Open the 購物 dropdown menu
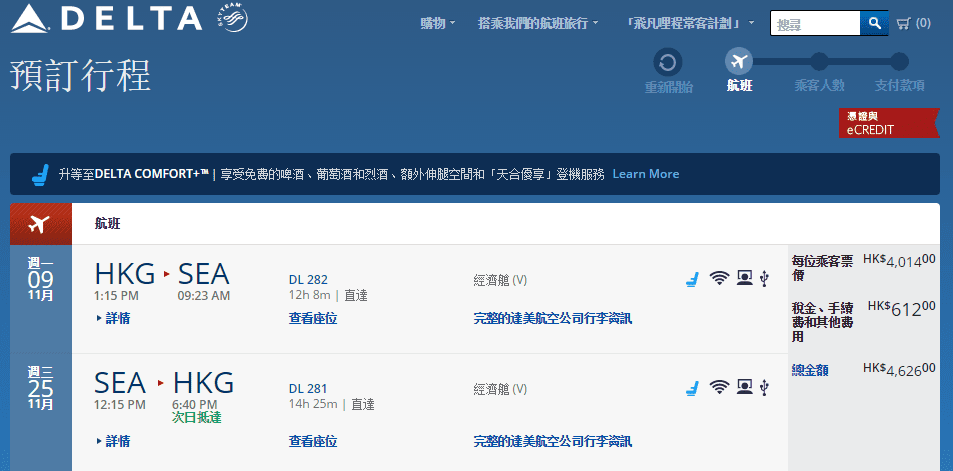Screen dimensions: 953x471 pyautogui.click(x=437, y=23)
